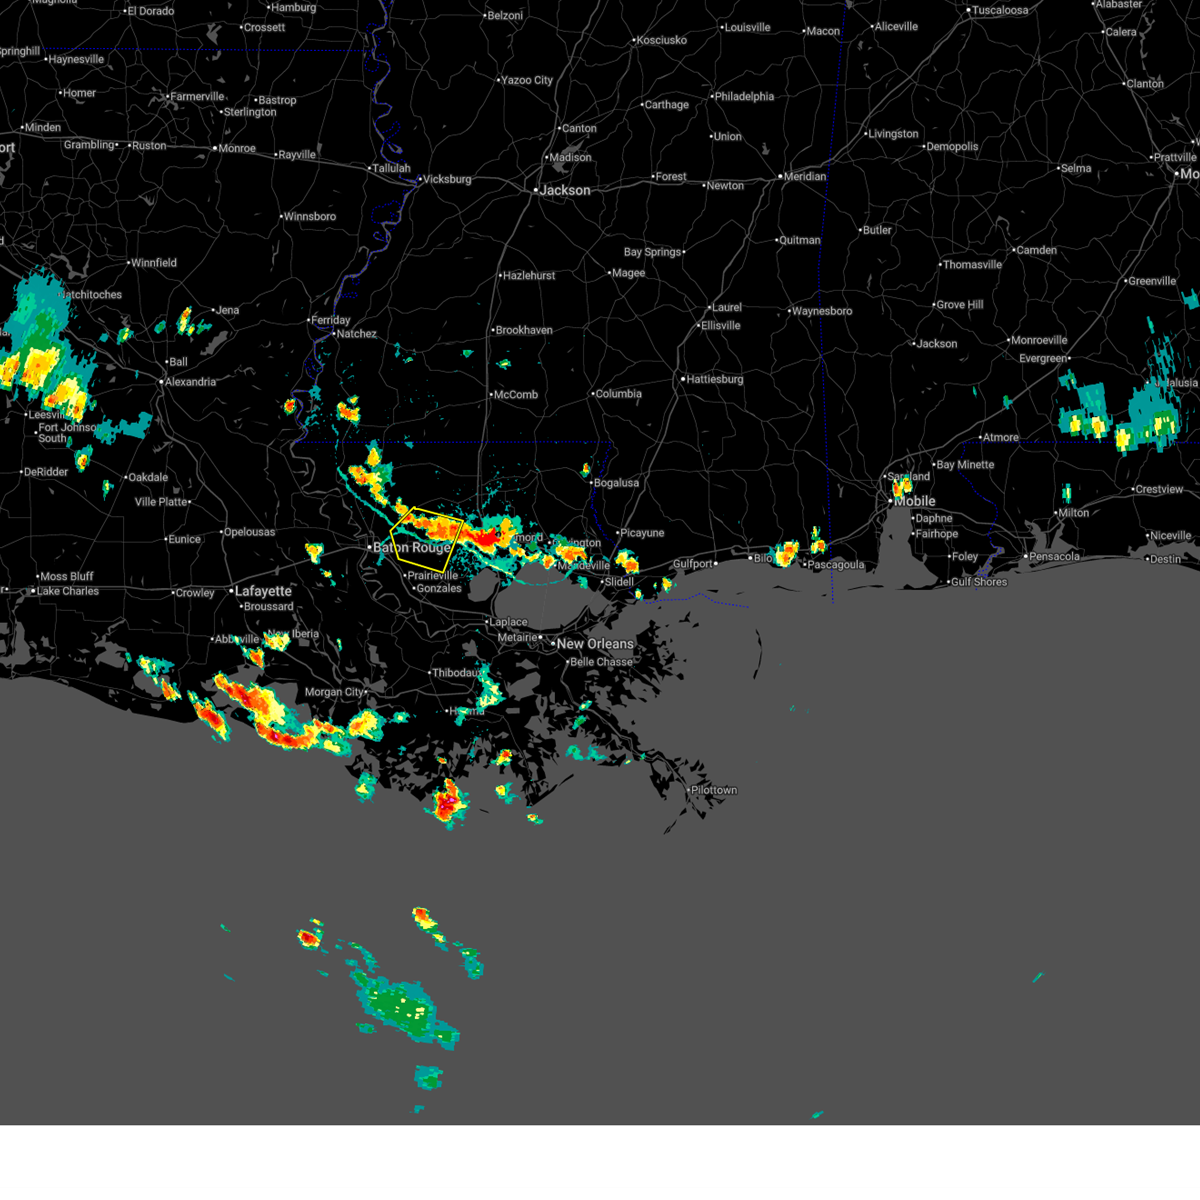Viewport: 1200px width, 1200px height.
Task: Click the Metairie city label
Action: point(517,638)
